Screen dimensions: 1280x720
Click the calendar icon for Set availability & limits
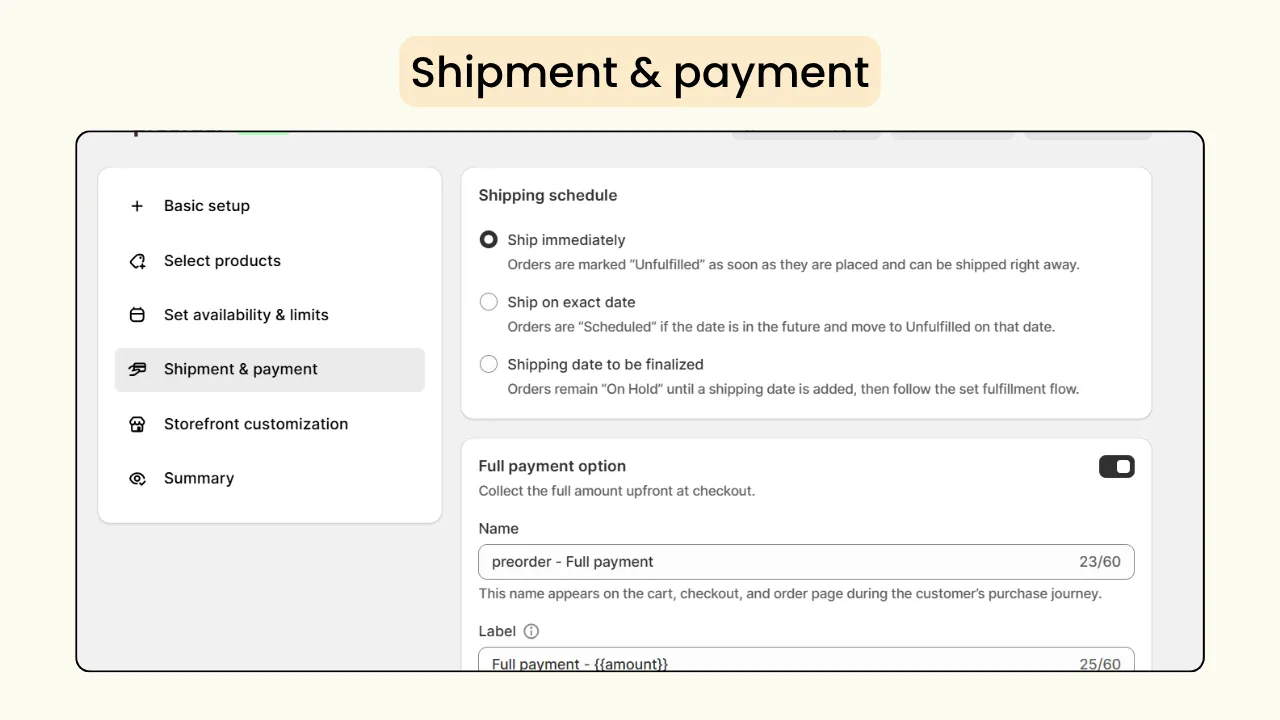point(137,314)
